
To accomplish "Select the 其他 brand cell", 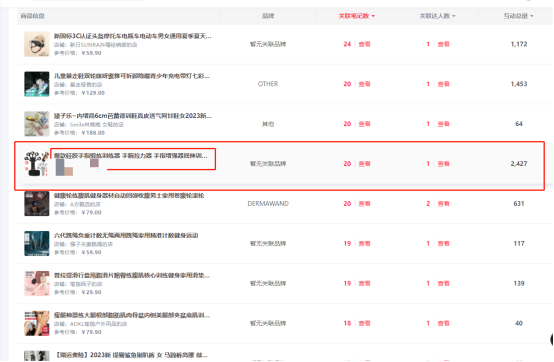I will tap(268, 124).
